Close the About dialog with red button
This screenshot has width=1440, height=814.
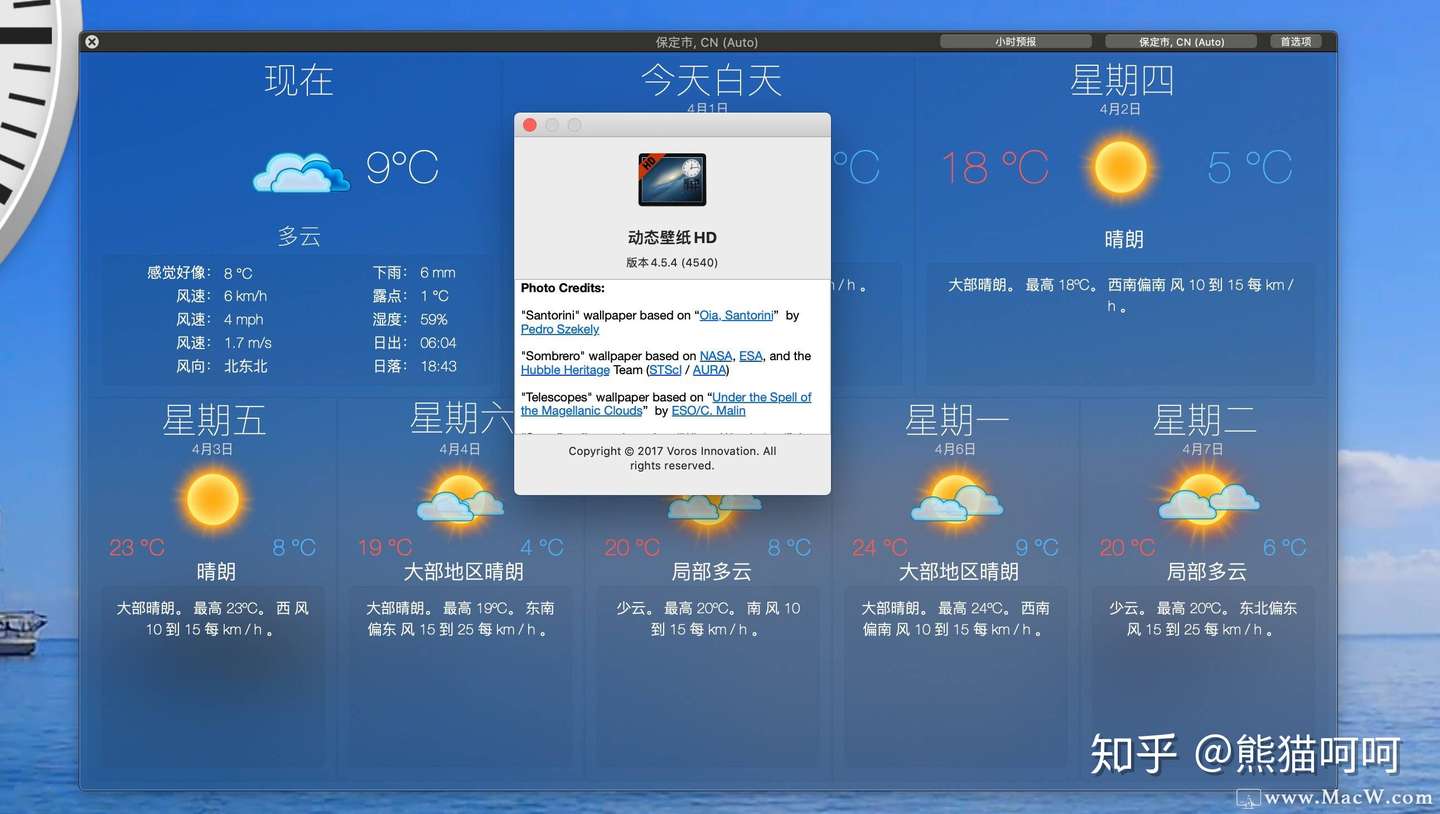(530, 125)
